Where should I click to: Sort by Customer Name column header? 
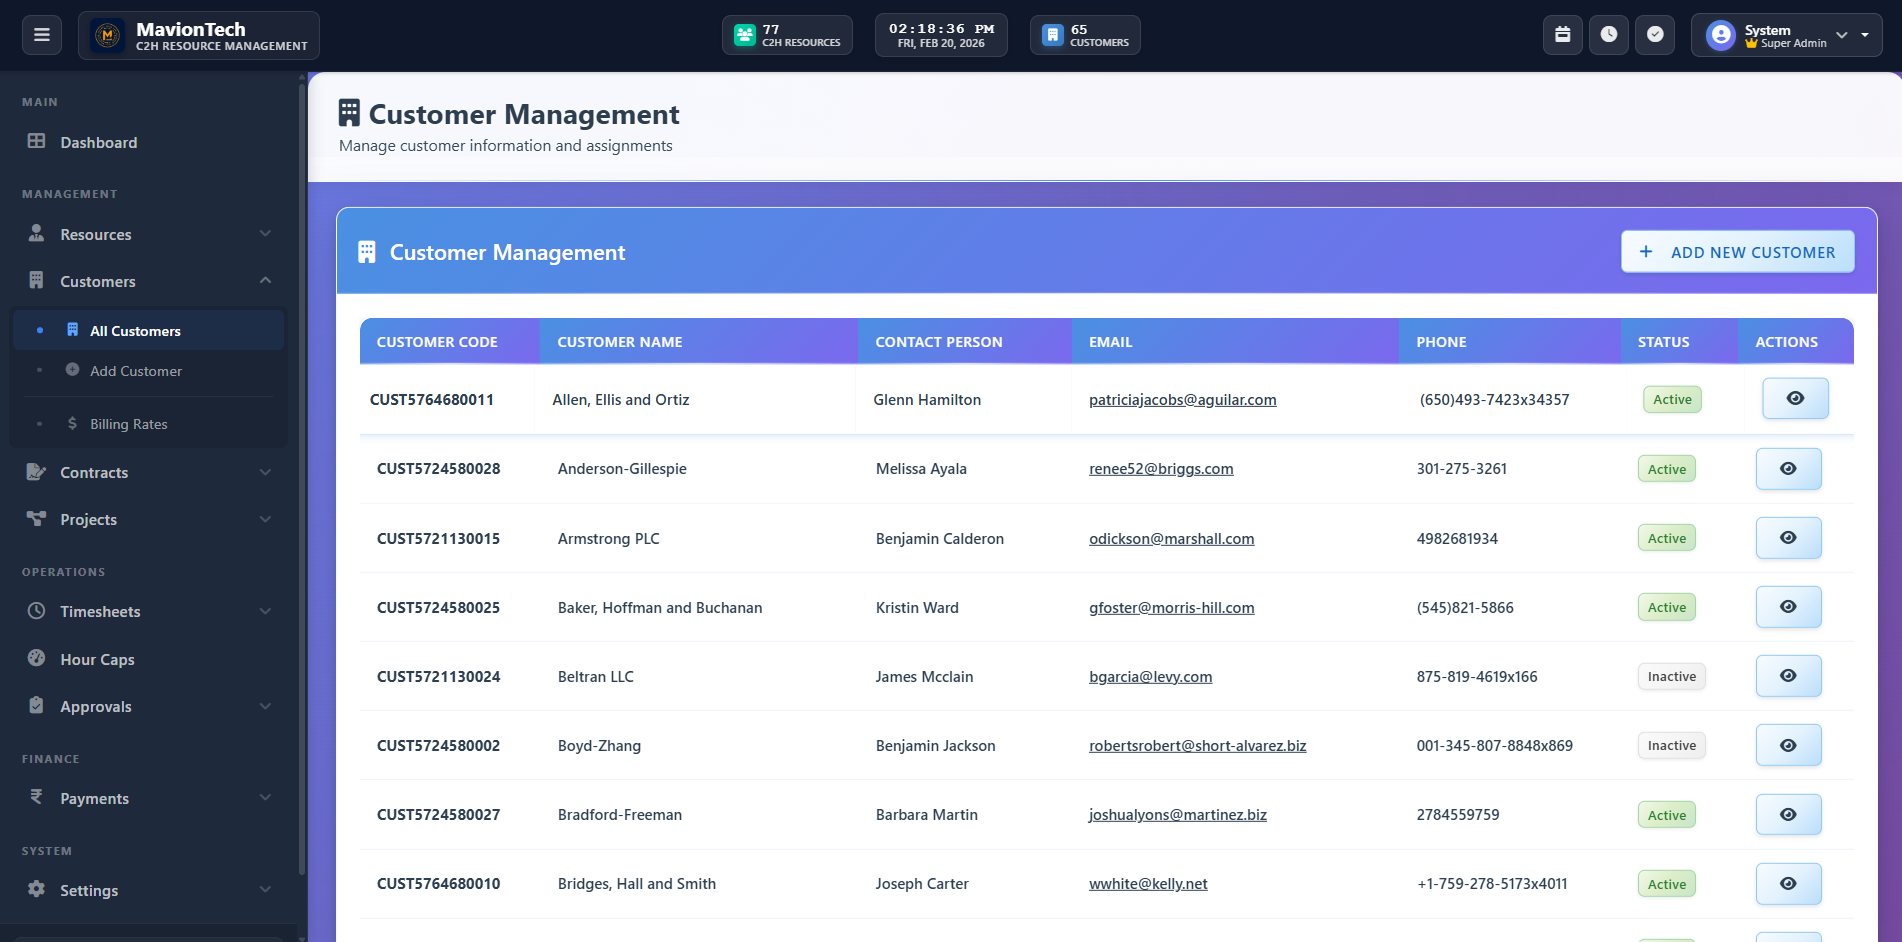(620, 342)
